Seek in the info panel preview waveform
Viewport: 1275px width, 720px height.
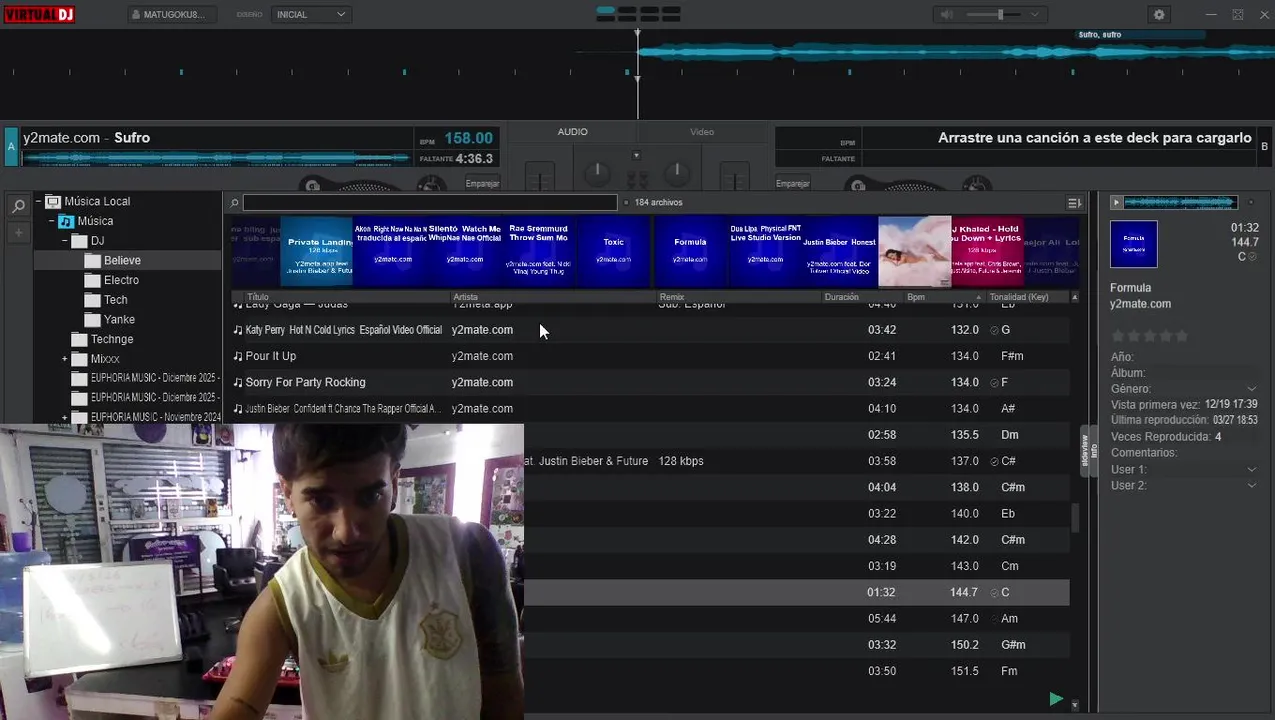(x=1181, y=203)
